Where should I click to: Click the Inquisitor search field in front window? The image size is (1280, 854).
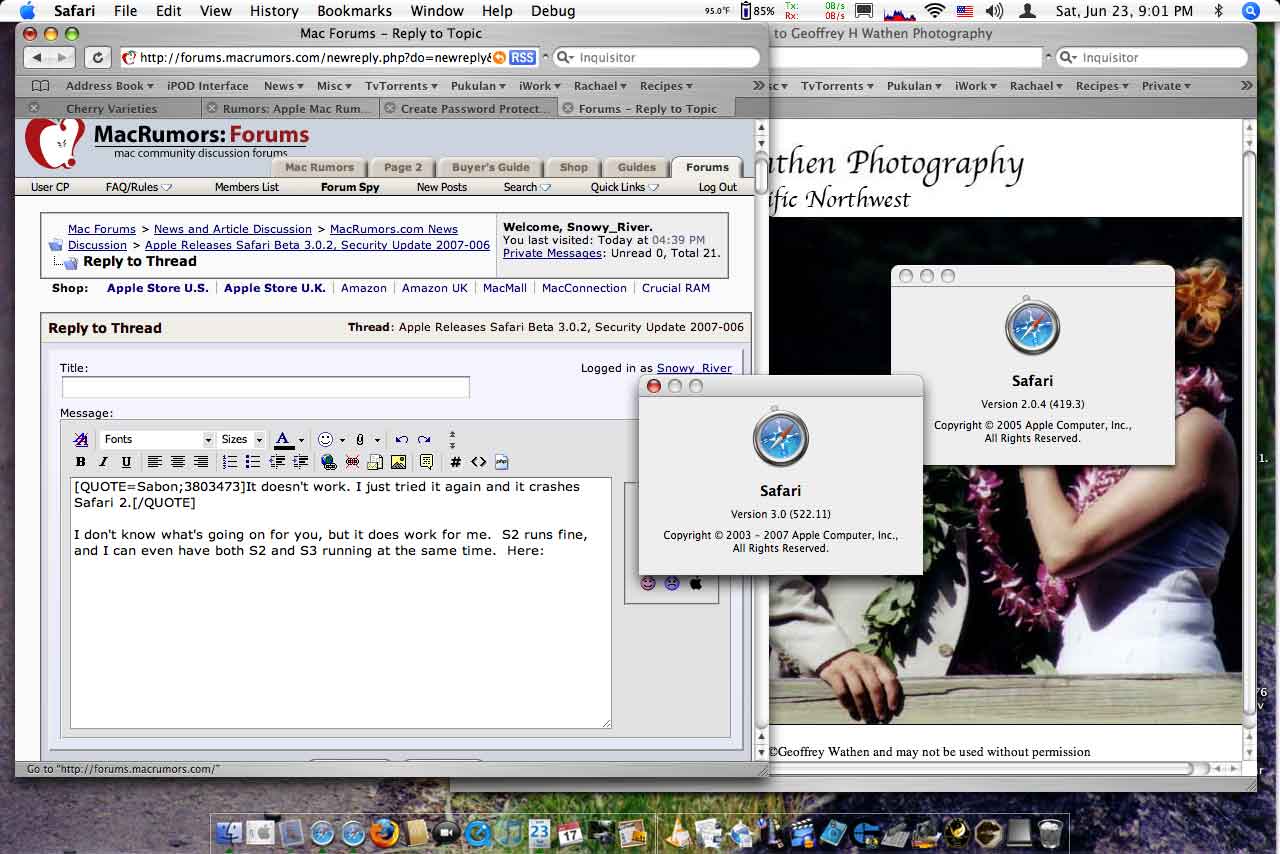point(656,57)
